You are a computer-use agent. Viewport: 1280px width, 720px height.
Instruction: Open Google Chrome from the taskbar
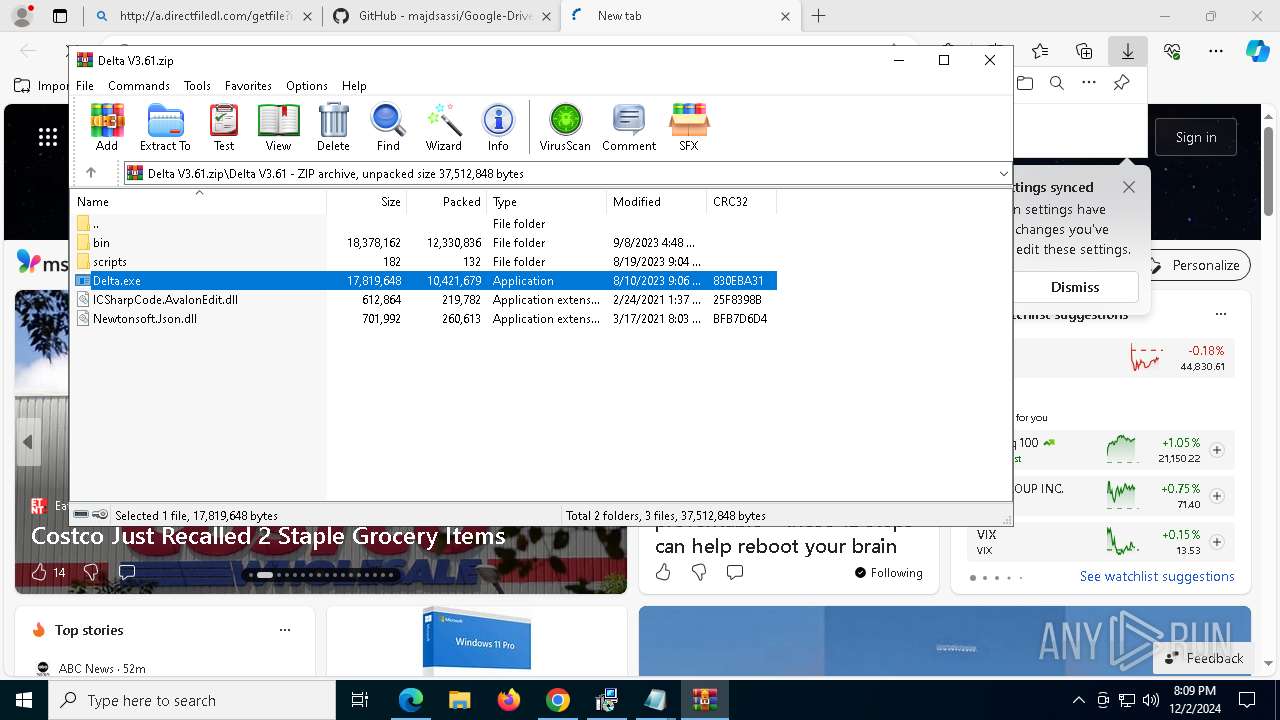pyautogui.click(x=557, y=700)
